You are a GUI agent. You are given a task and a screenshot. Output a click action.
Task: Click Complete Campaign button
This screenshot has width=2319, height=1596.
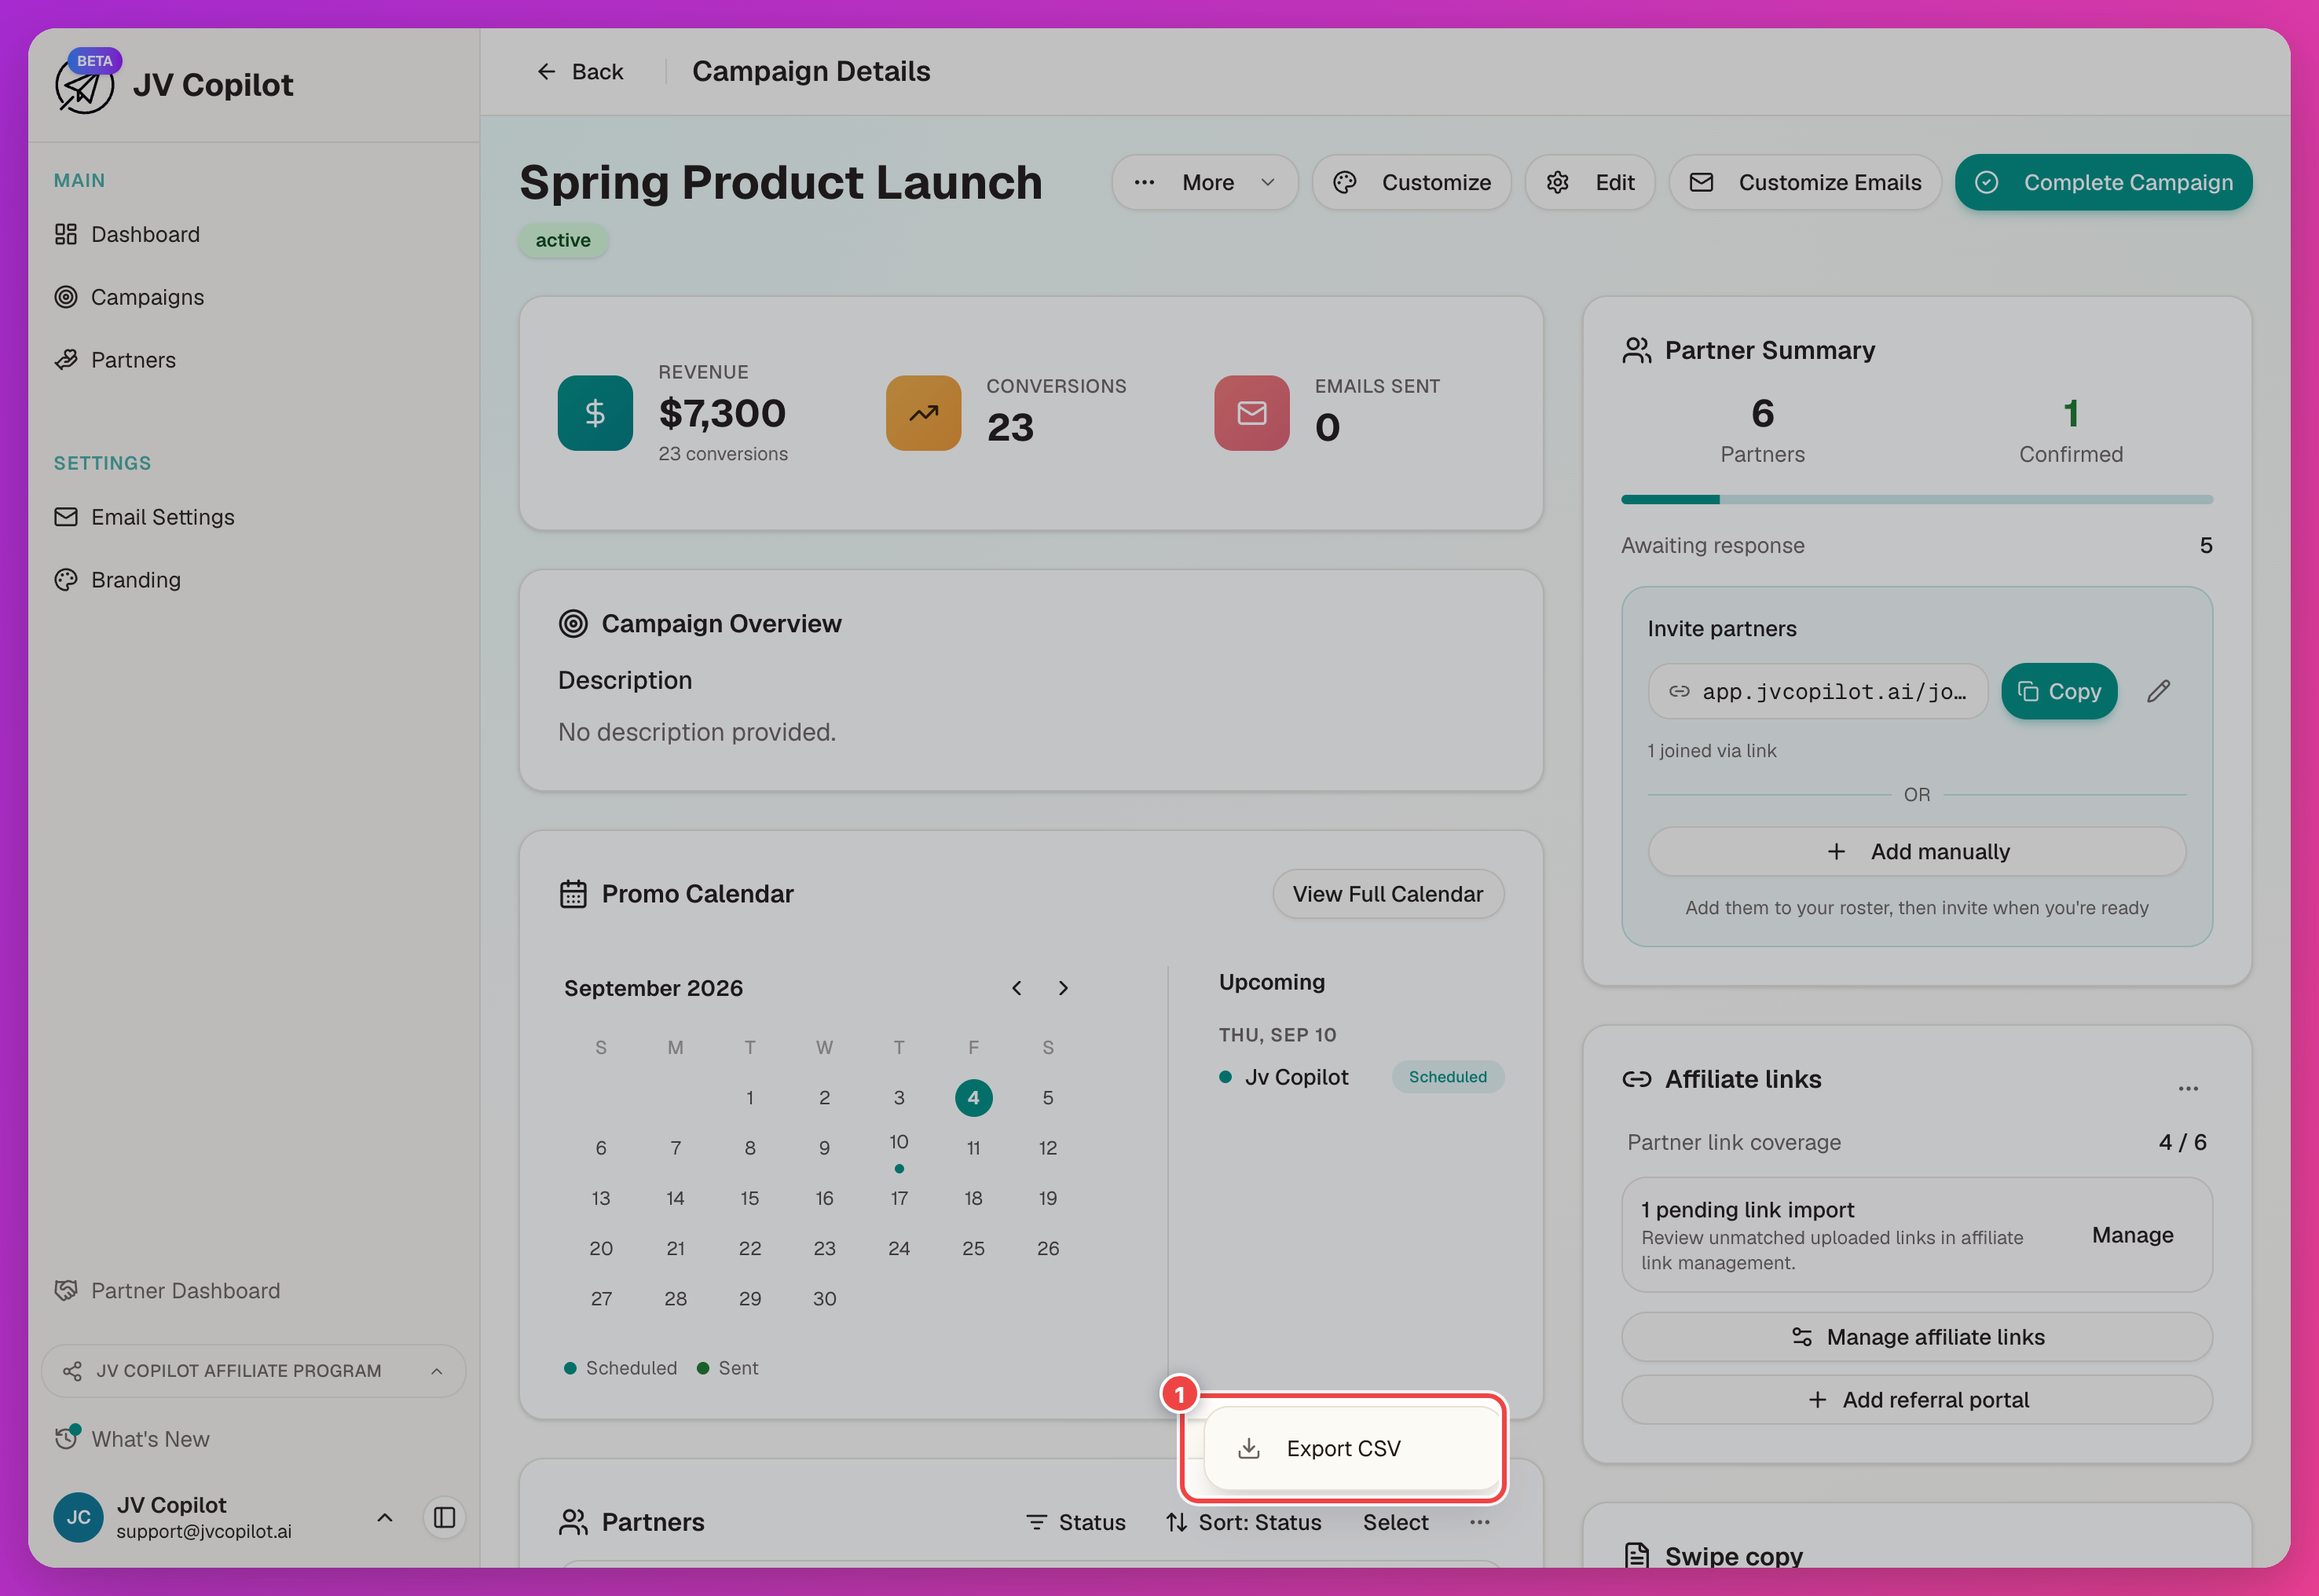click(x=2104, y=182)
